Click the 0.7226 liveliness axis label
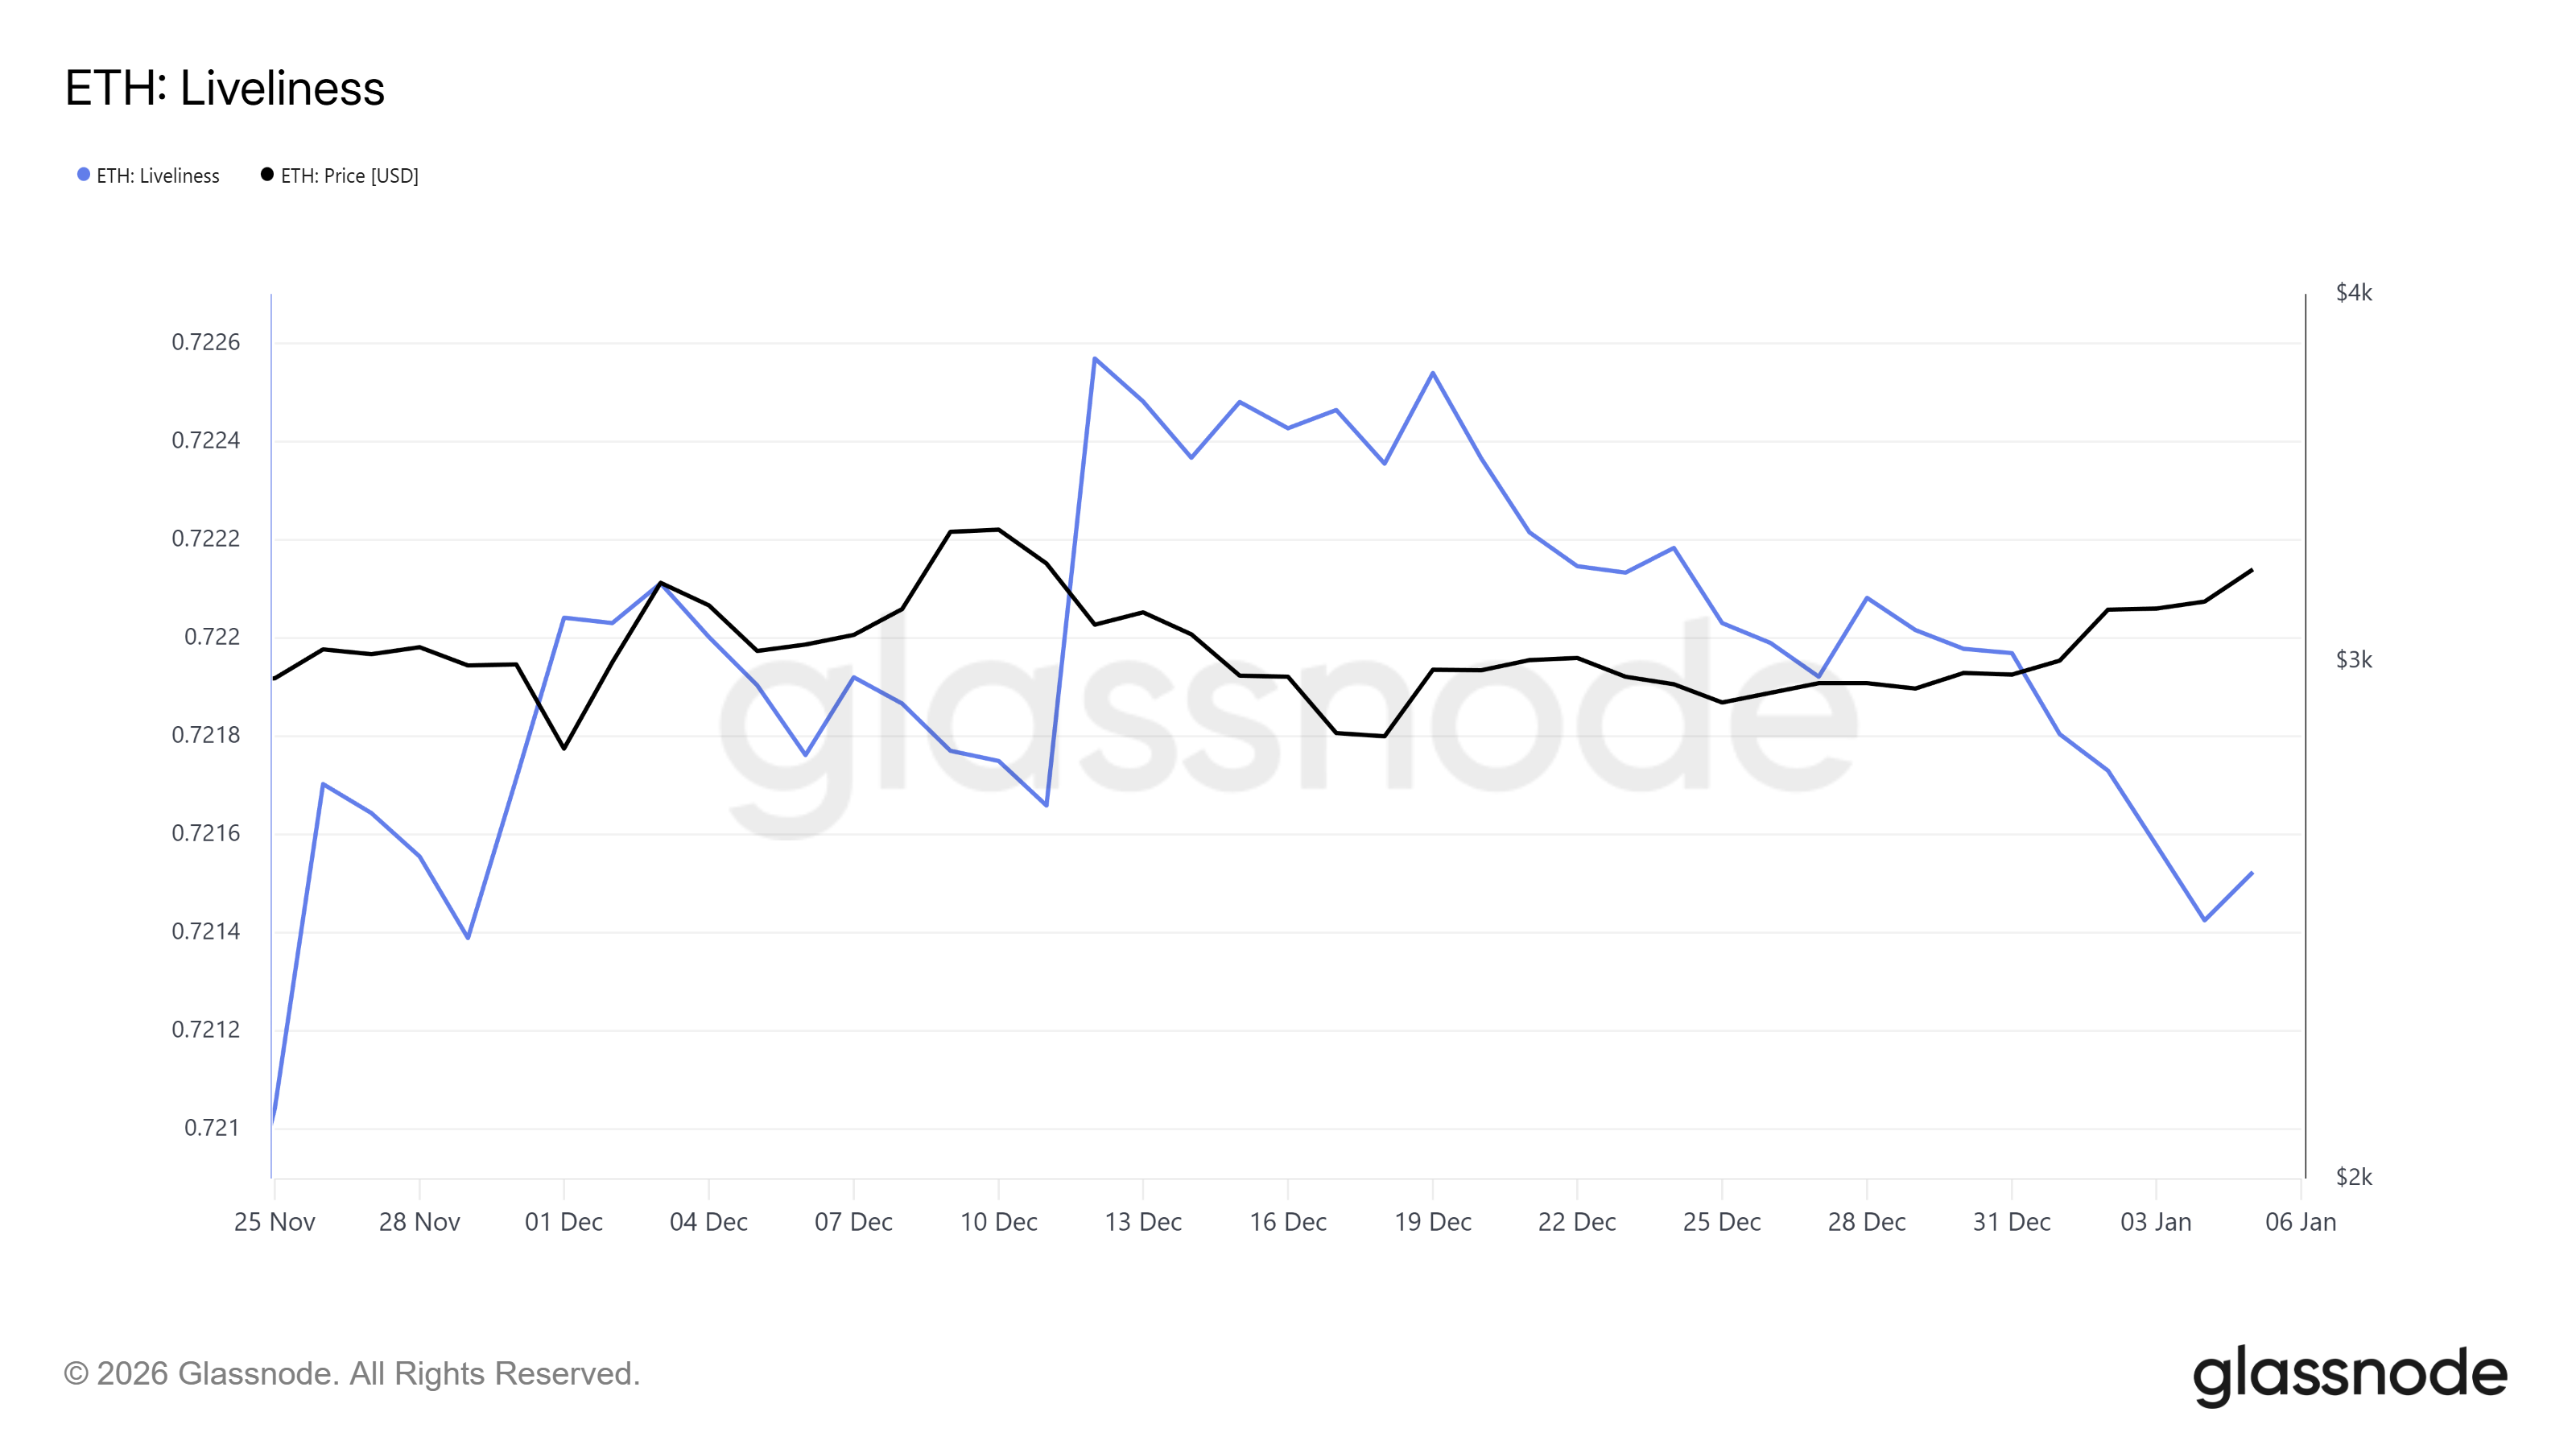 (x=206, y=342)
